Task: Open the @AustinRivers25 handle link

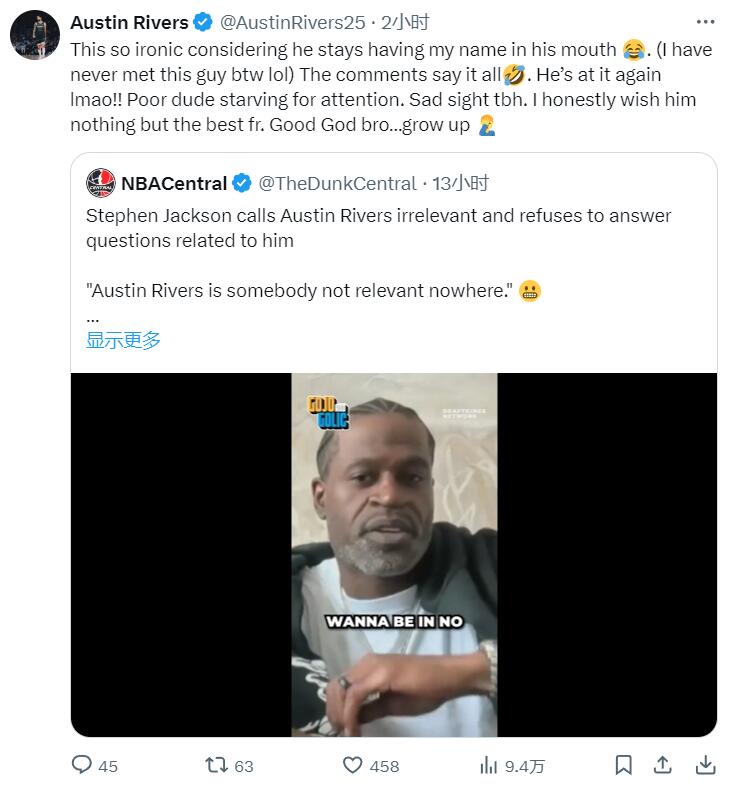Action: 292,23
